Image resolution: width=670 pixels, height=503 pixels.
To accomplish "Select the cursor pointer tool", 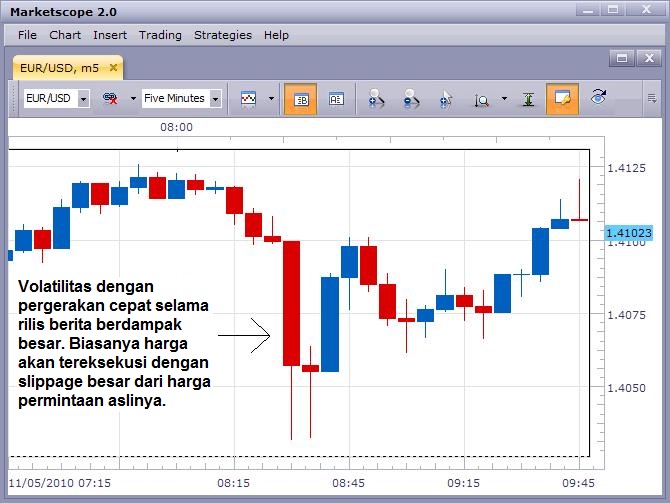I will (x=446, y=99).
